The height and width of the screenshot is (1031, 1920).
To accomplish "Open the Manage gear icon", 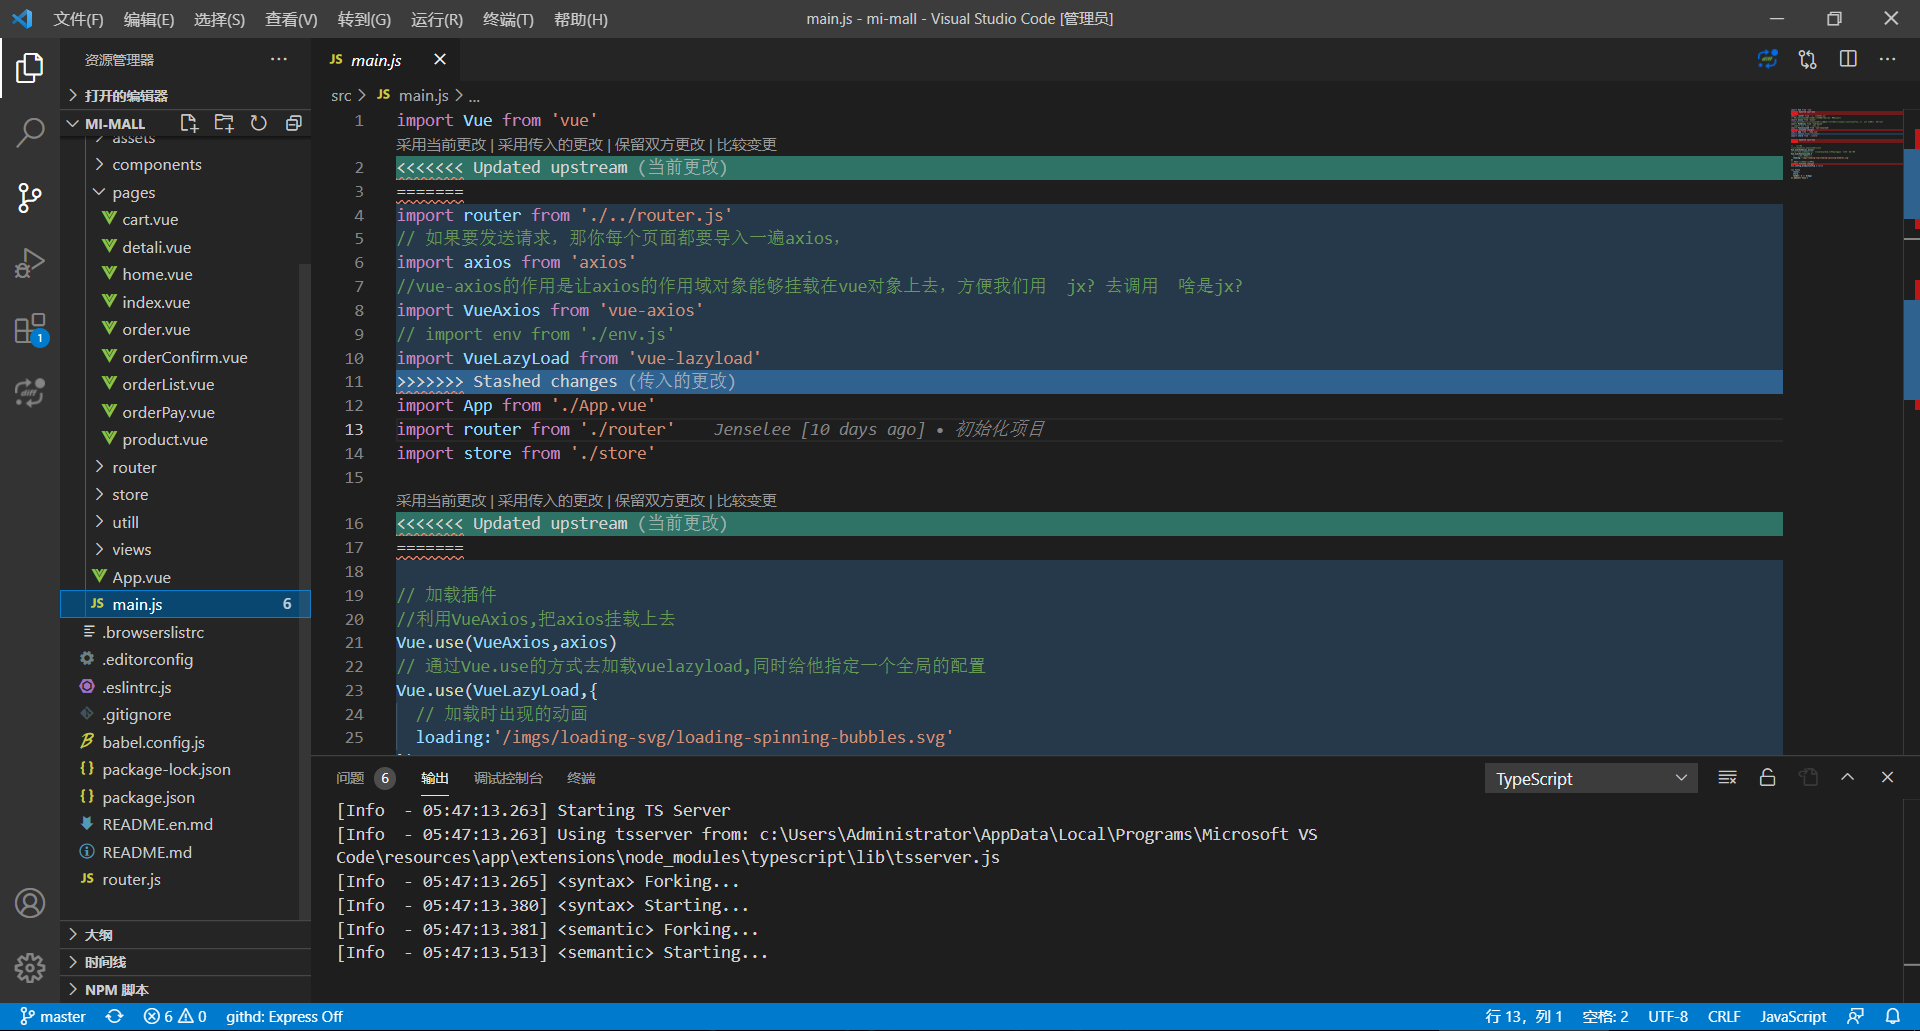I will click(x=30, y=967).
